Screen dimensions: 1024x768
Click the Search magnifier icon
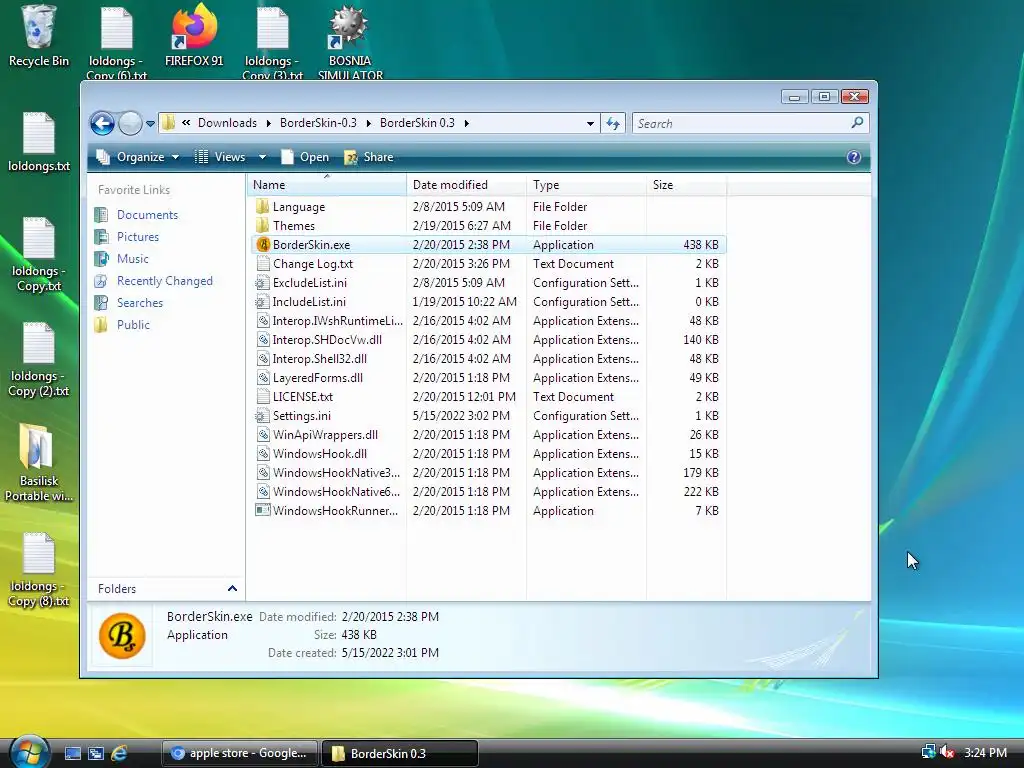coord(857,123)
